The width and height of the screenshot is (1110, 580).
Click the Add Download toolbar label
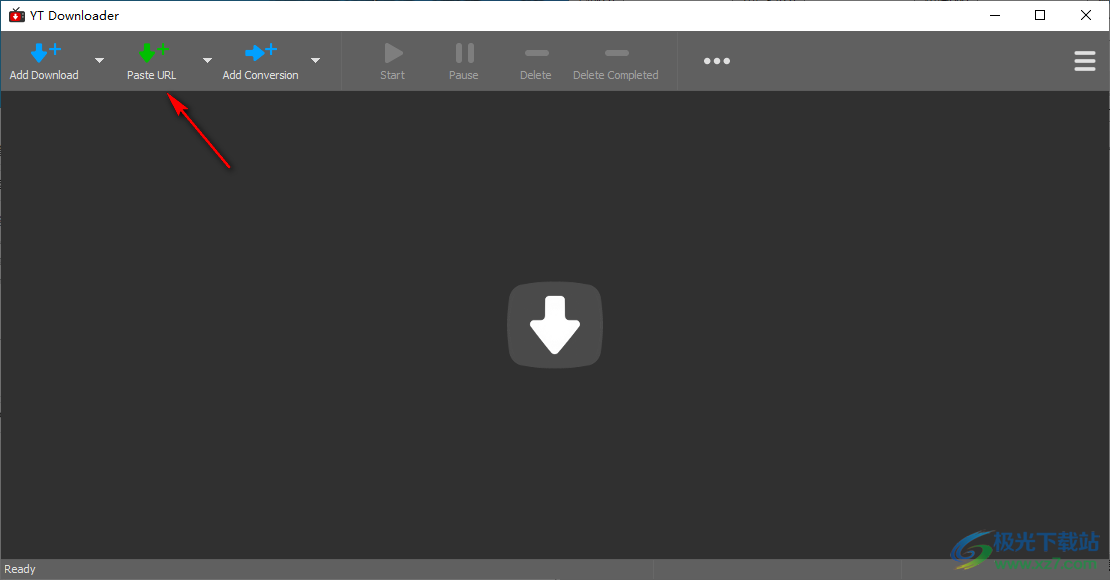point(44,74)
